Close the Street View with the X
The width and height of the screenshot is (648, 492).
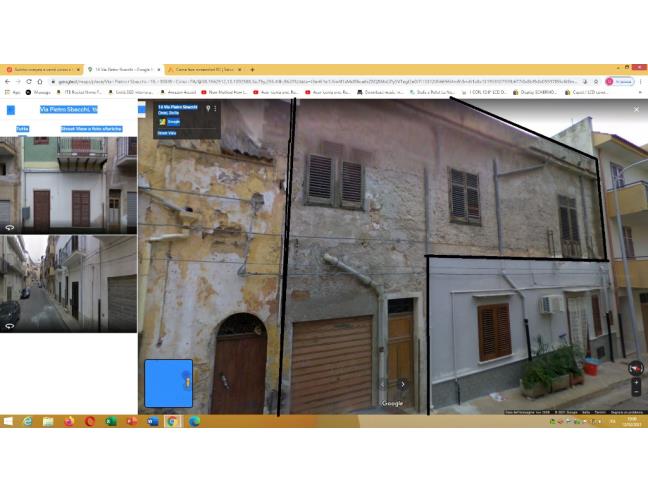click(x=636, y=109)
